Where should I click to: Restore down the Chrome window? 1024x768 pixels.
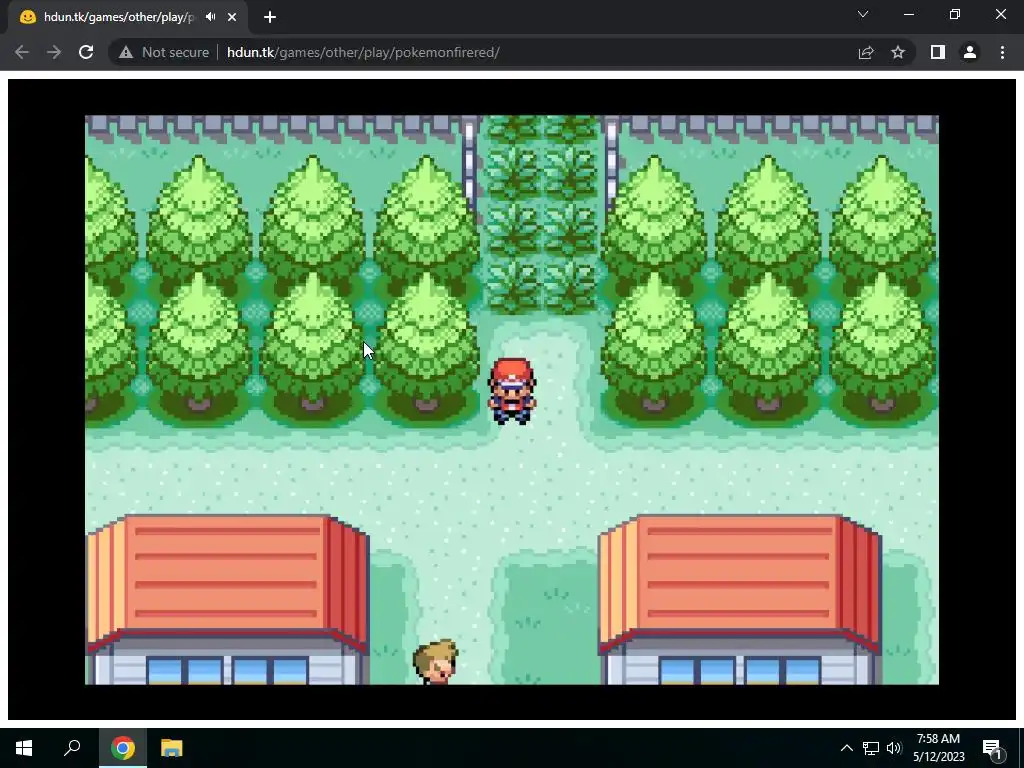pyautogui.click(x=955, y=14)
